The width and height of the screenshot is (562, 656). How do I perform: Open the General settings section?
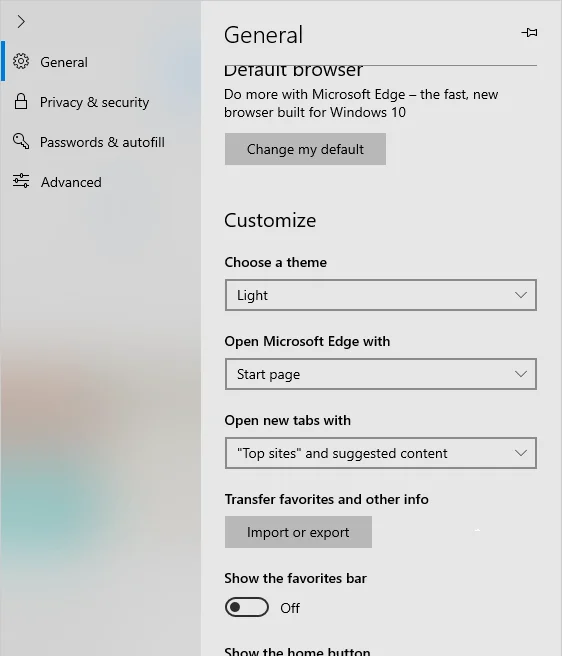100,62
